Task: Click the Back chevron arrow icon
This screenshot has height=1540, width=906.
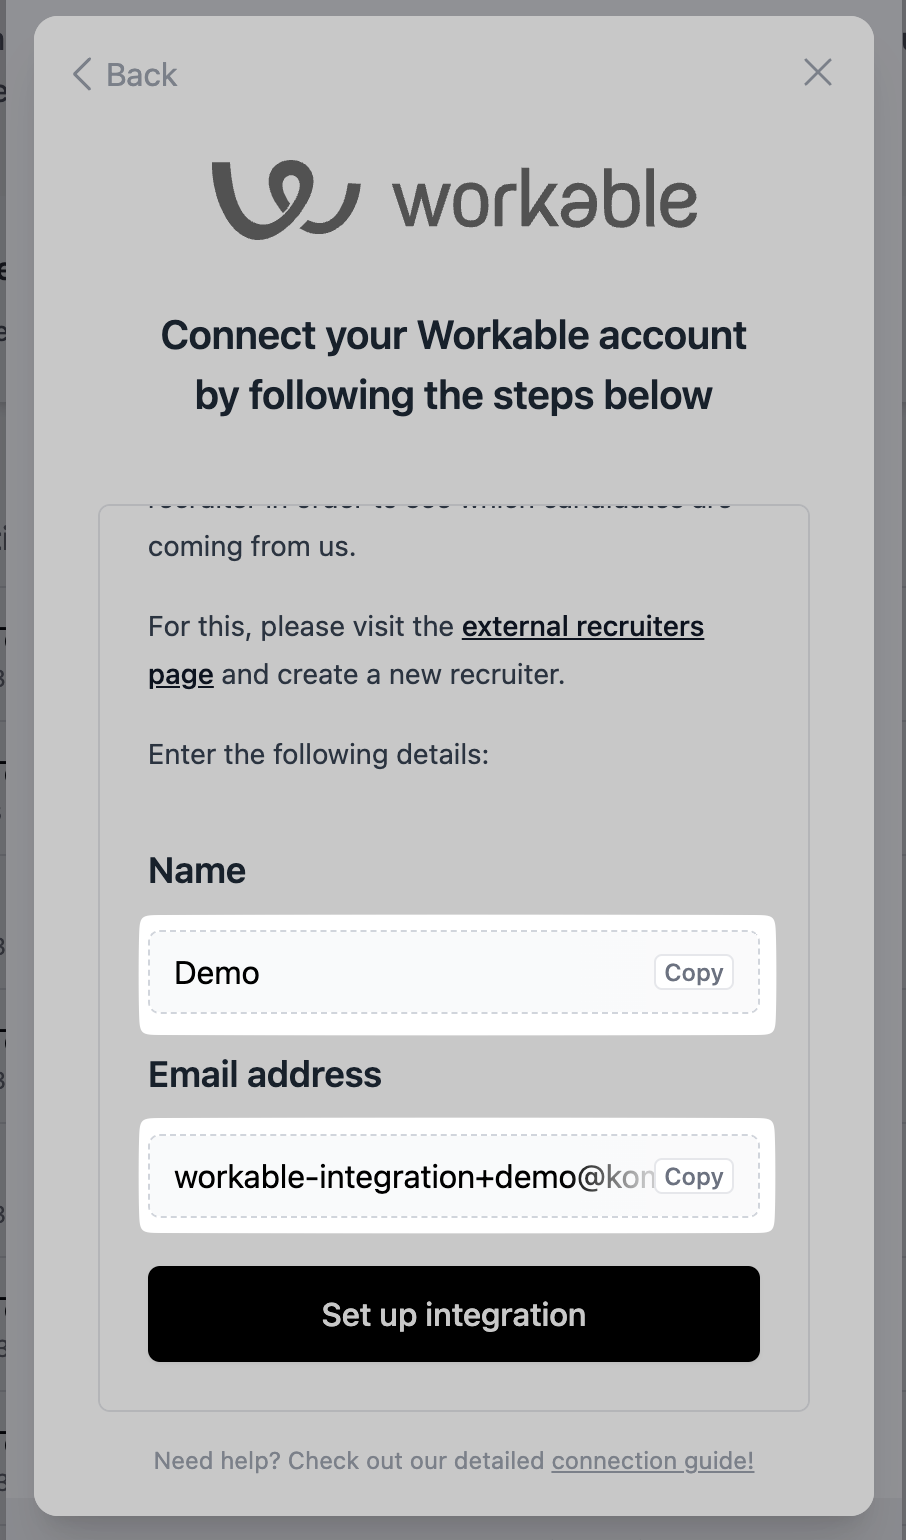Action: tap(82, 74)
